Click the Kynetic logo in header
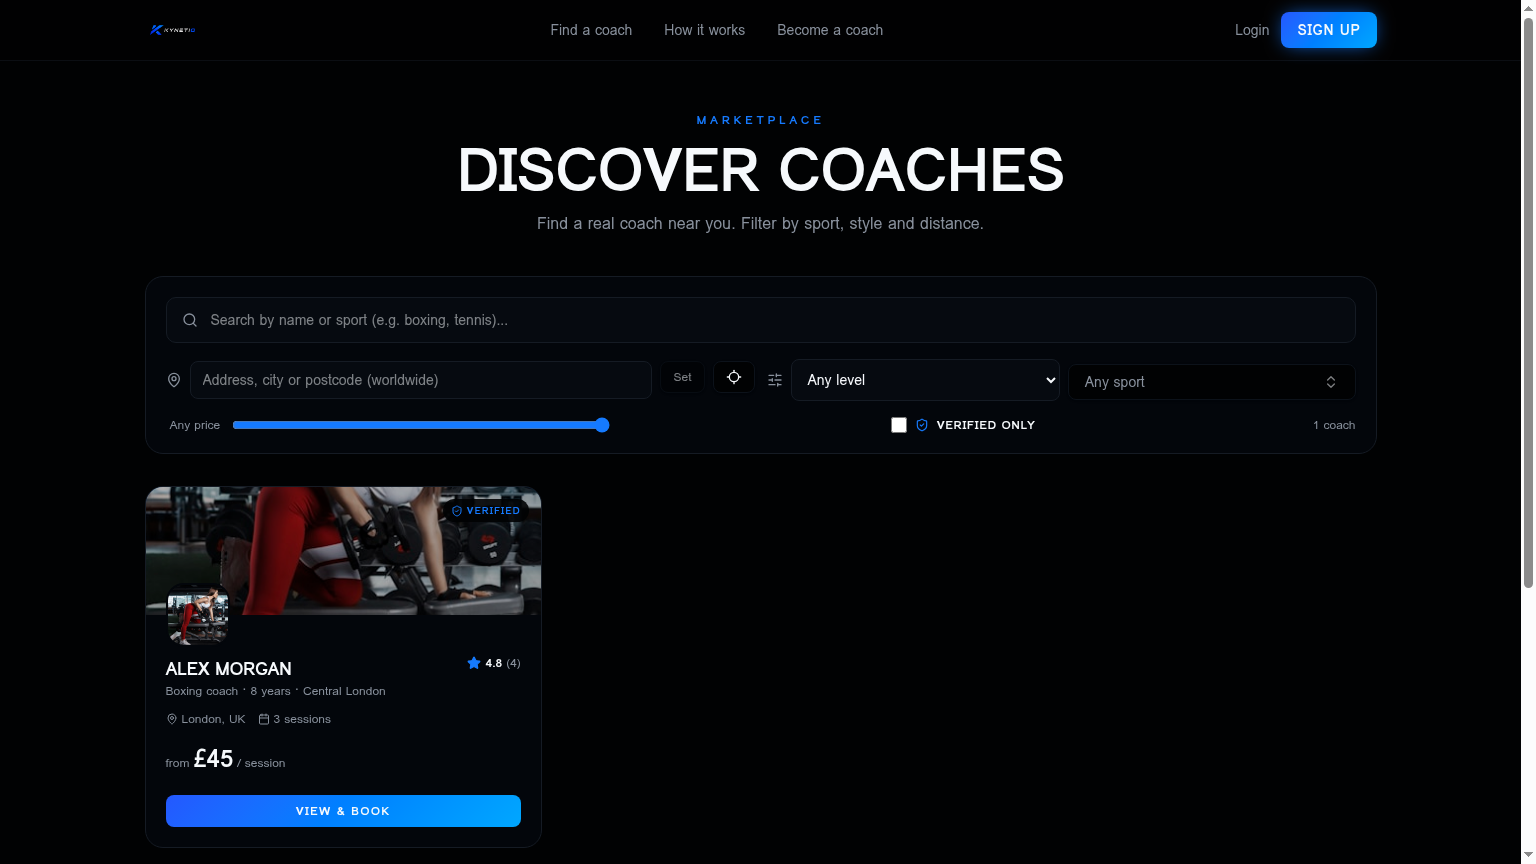 click(x=172, y=30)
